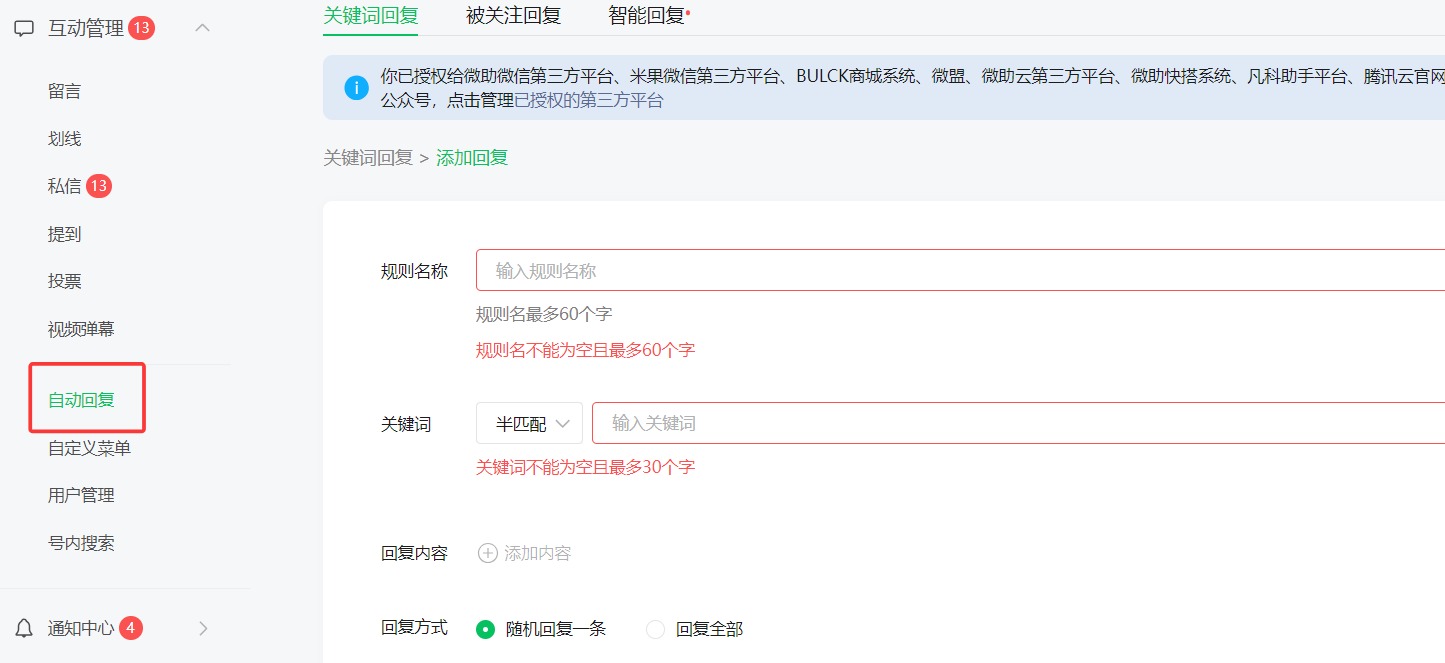Collapse the 互动管理 section
Image resolution: width=1445 pixels, height=663 pixels.
click(202, 28)
